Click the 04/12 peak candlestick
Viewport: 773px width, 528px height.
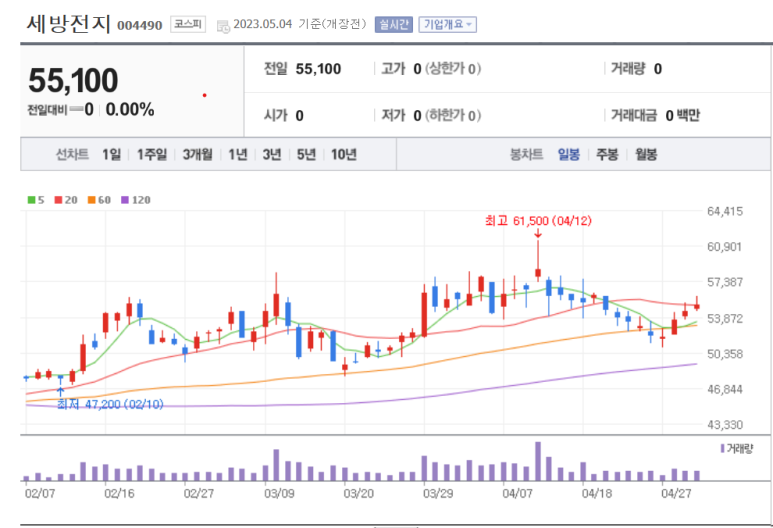coord(538,260)
